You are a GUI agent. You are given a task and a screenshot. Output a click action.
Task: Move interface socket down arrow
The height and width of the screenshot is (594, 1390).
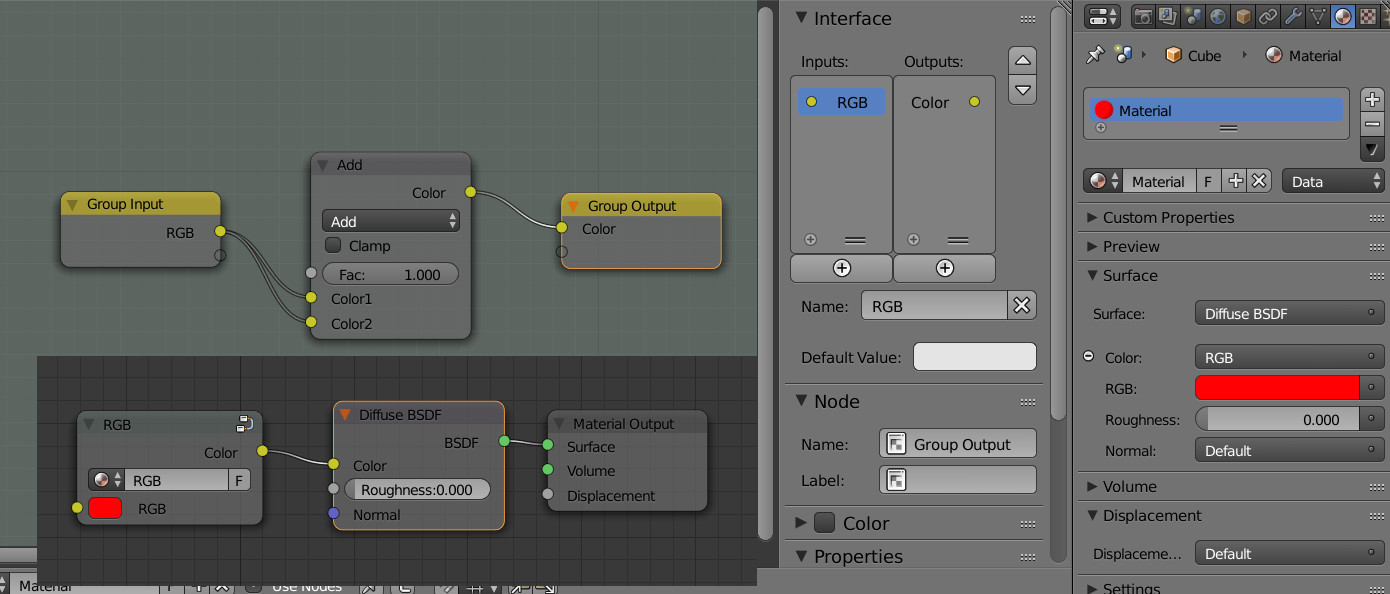pos(1022,89)
